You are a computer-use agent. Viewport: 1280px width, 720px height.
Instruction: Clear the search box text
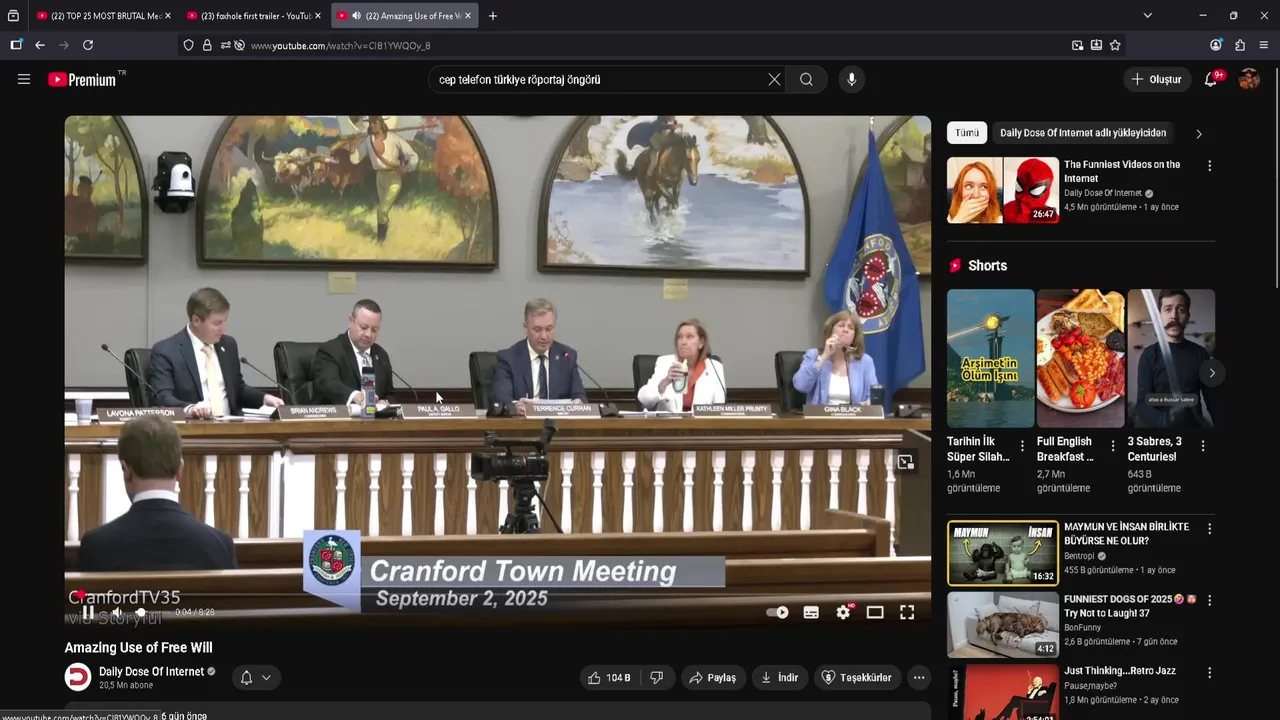tap(774, 79)
